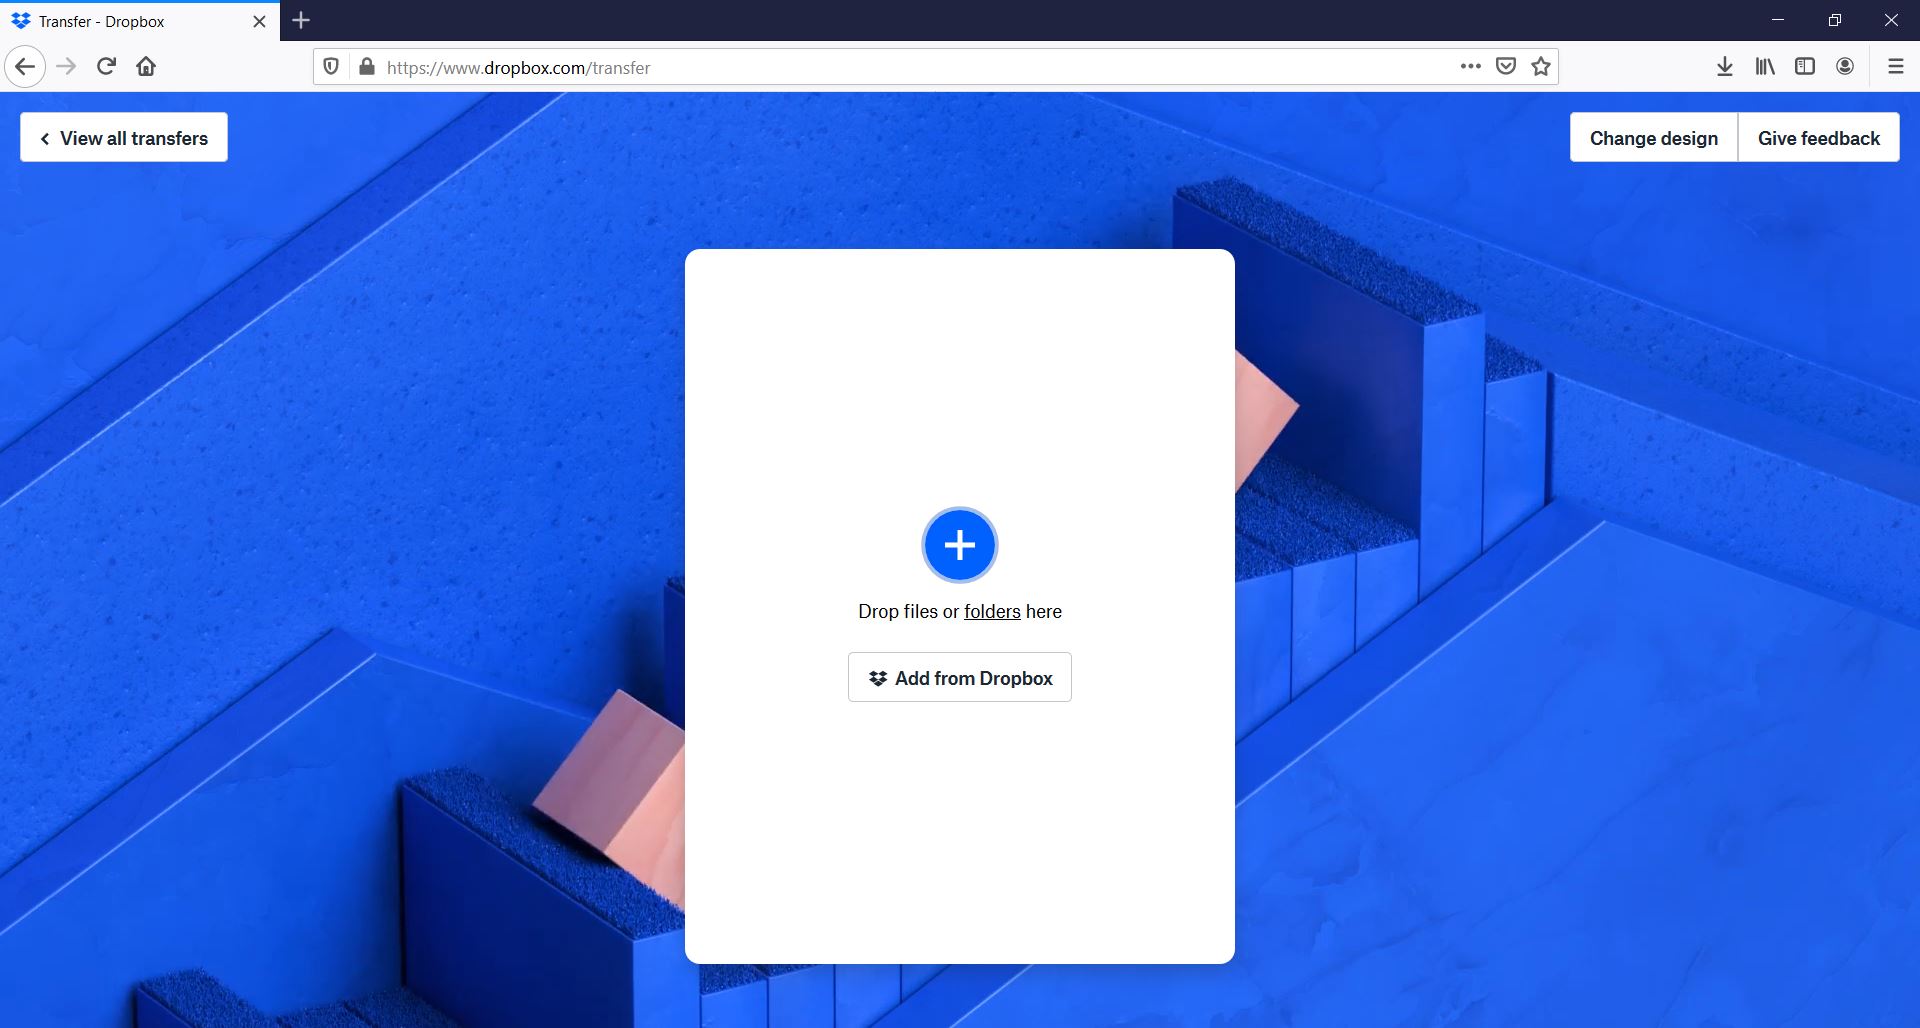Screen dimensions: 1920x1028
Task: Toggle the browser sidebar
Action: point(1805,67)
